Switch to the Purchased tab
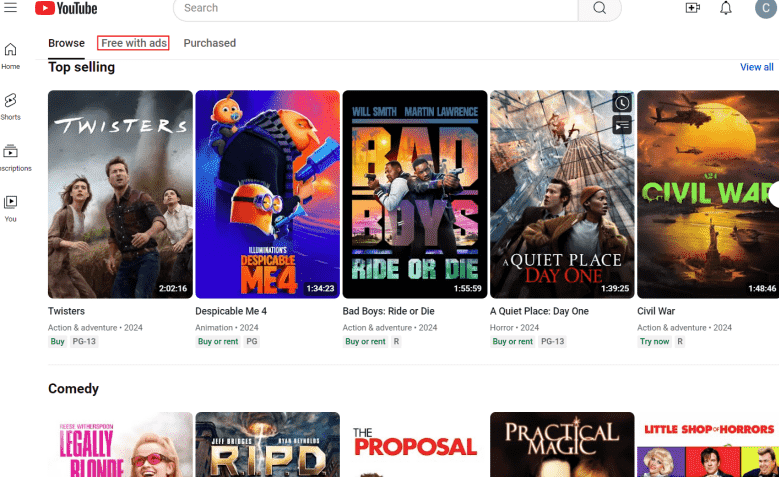The image size is (779, 477). tap(209, 43)
